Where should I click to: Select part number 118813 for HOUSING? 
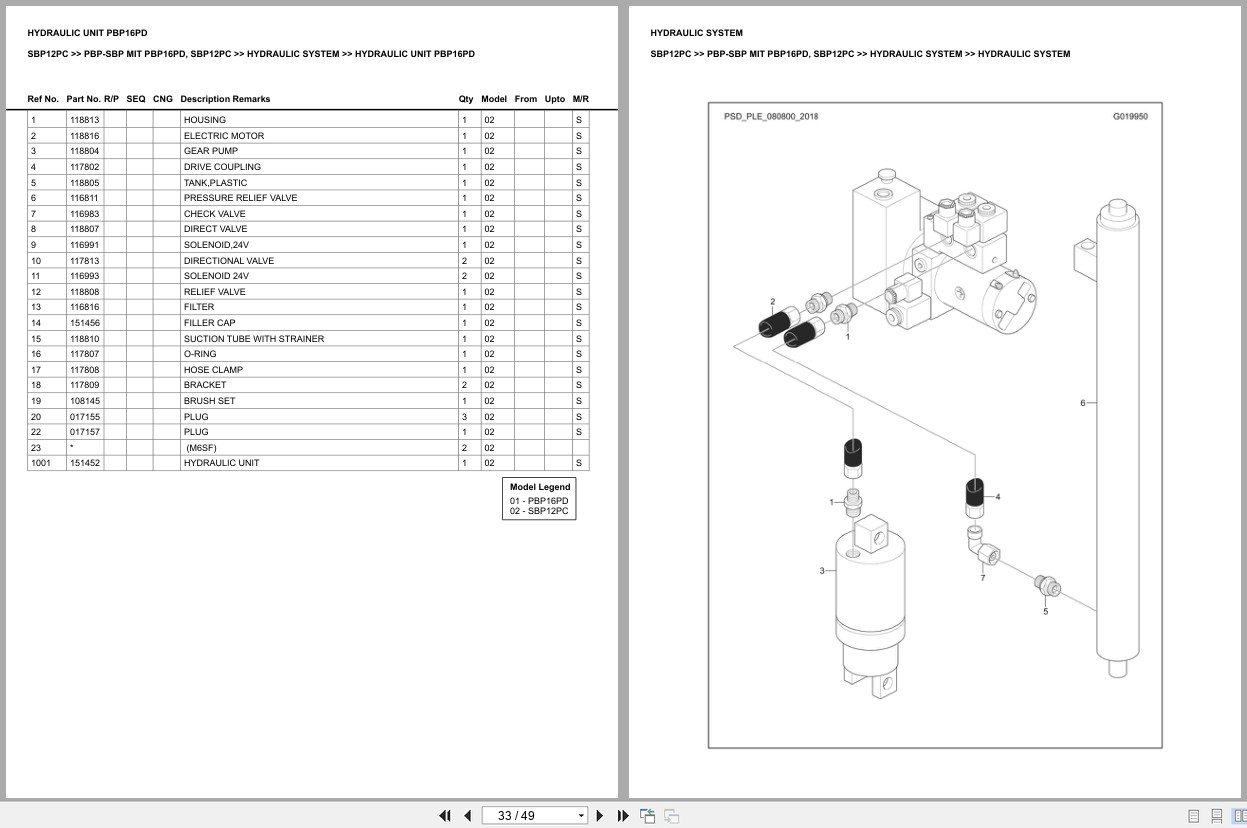click(x=85, y=120)
